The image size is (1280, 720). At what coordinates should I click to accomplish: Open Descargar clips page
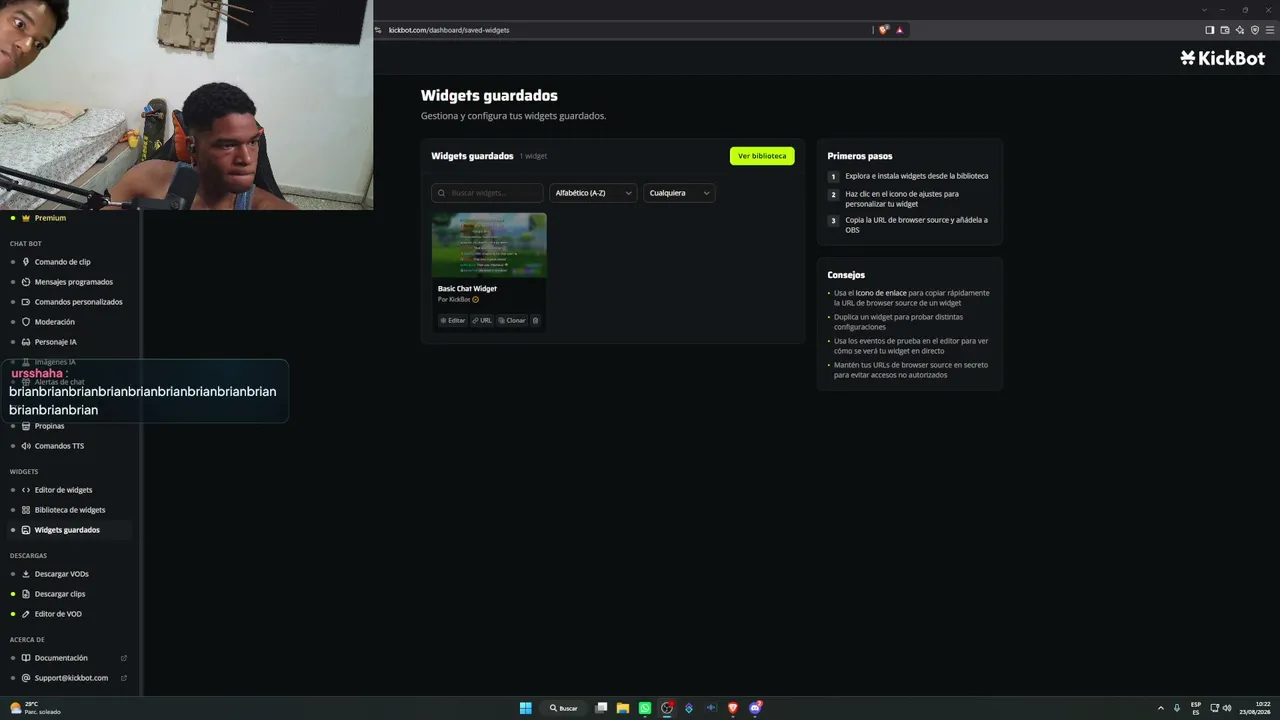click(68, 594)
